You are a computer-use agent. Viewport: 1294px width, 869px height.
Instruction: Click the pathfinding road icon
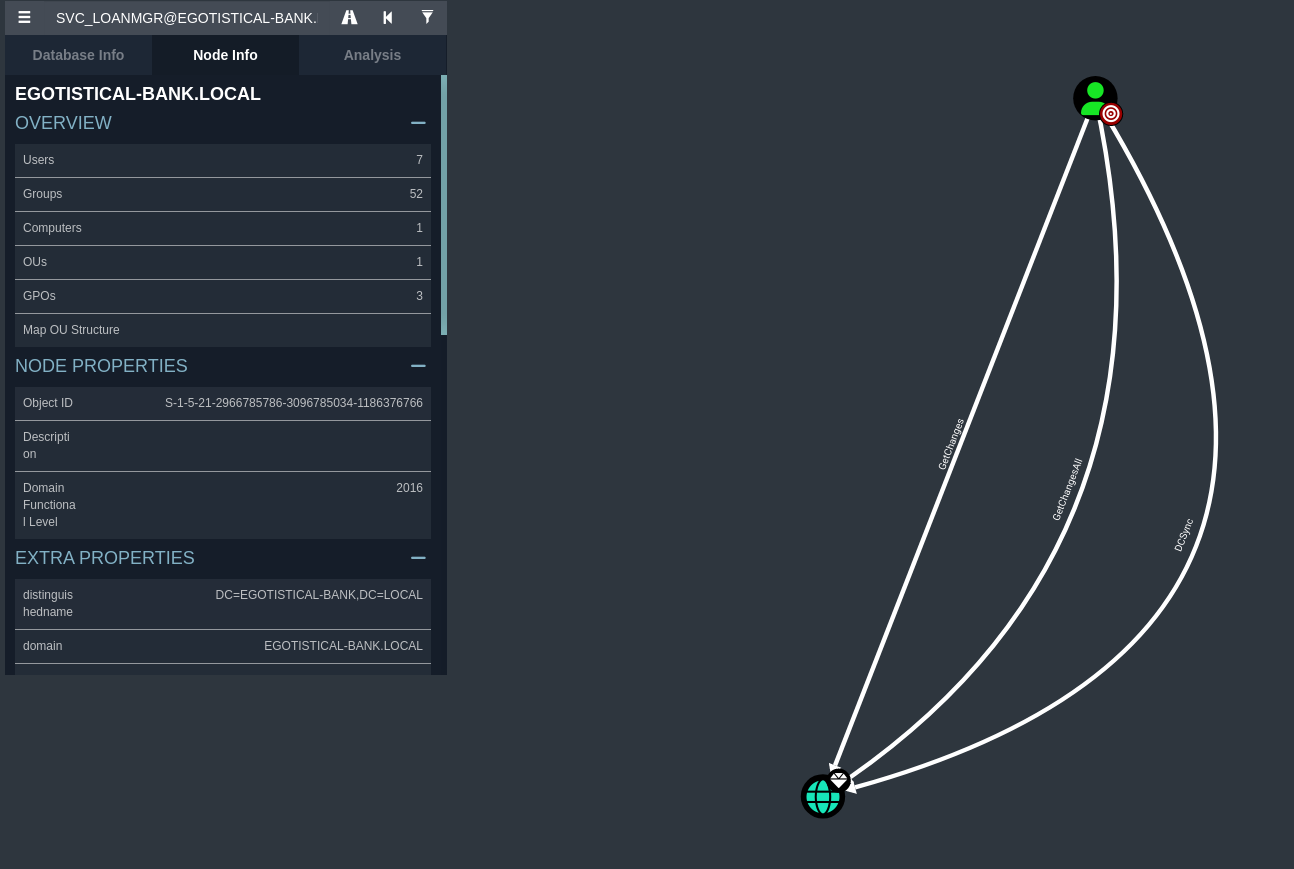[x=349, y=18]
